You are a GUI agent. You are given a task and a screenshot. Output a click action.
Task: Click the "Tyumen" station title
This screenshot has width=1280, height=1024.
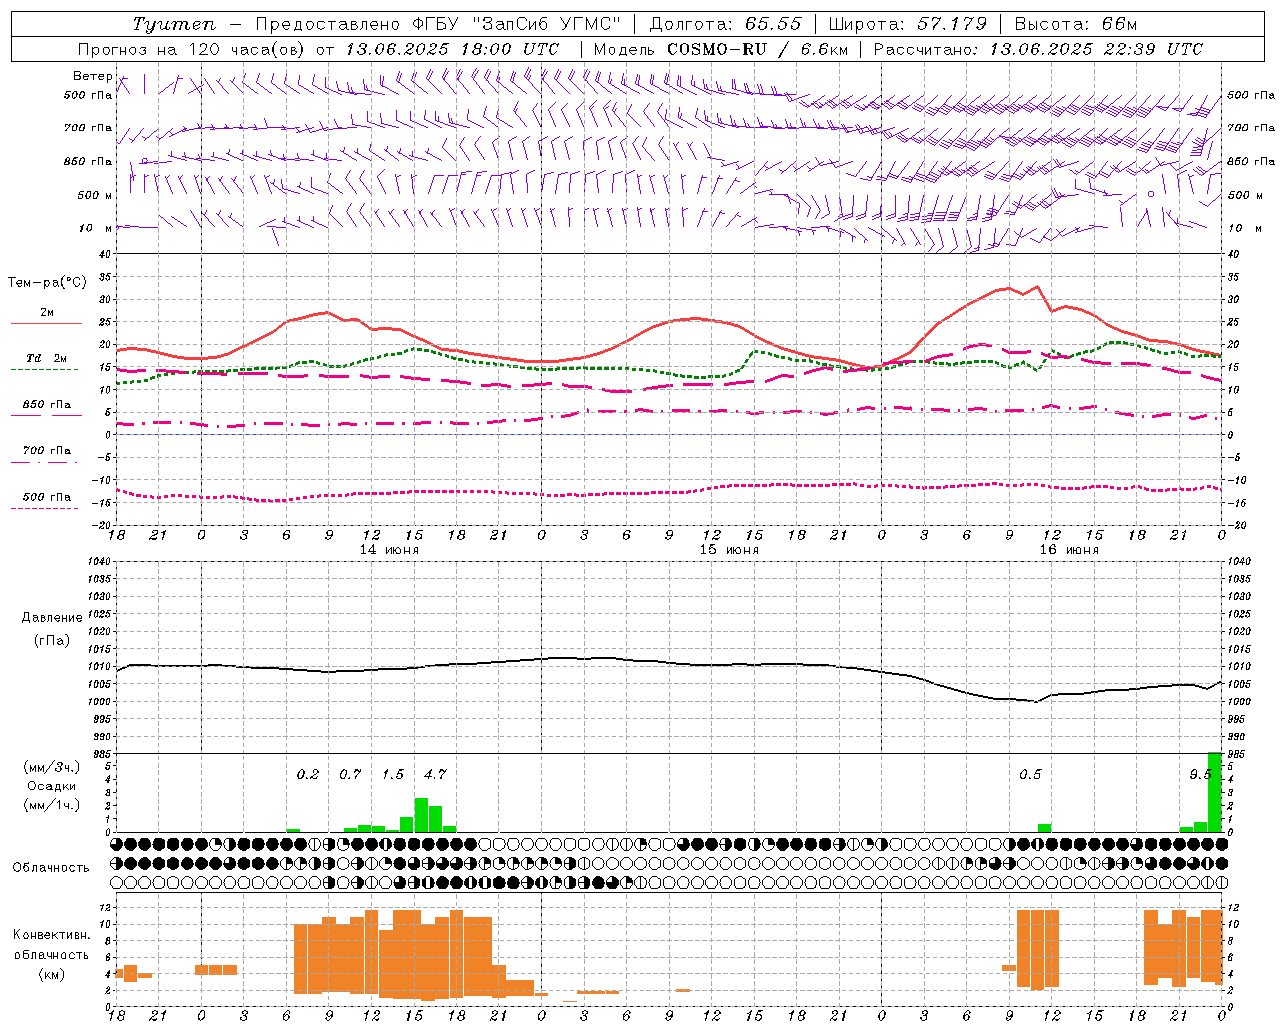tap(174, 24)
